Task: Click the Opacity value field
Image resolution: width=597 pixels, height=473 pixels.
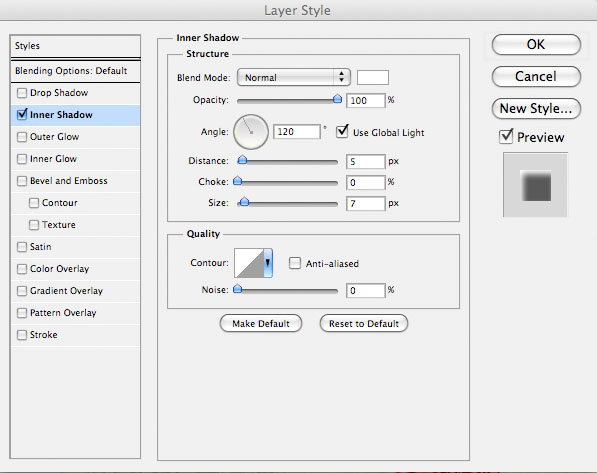Action: (x=366, y=101)
